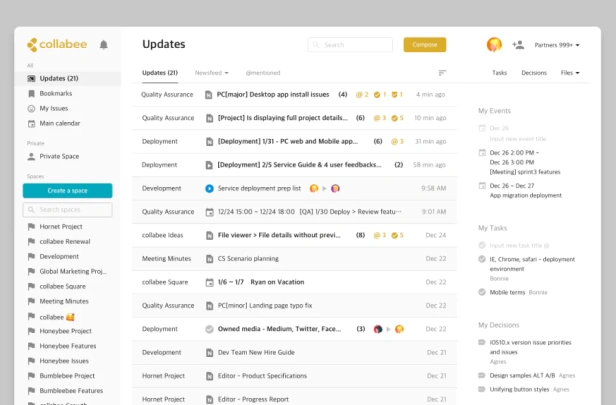The height and width of the screenshot is (405, 616).
Task: Open the Decisions tab
Action: click(534, 73)
